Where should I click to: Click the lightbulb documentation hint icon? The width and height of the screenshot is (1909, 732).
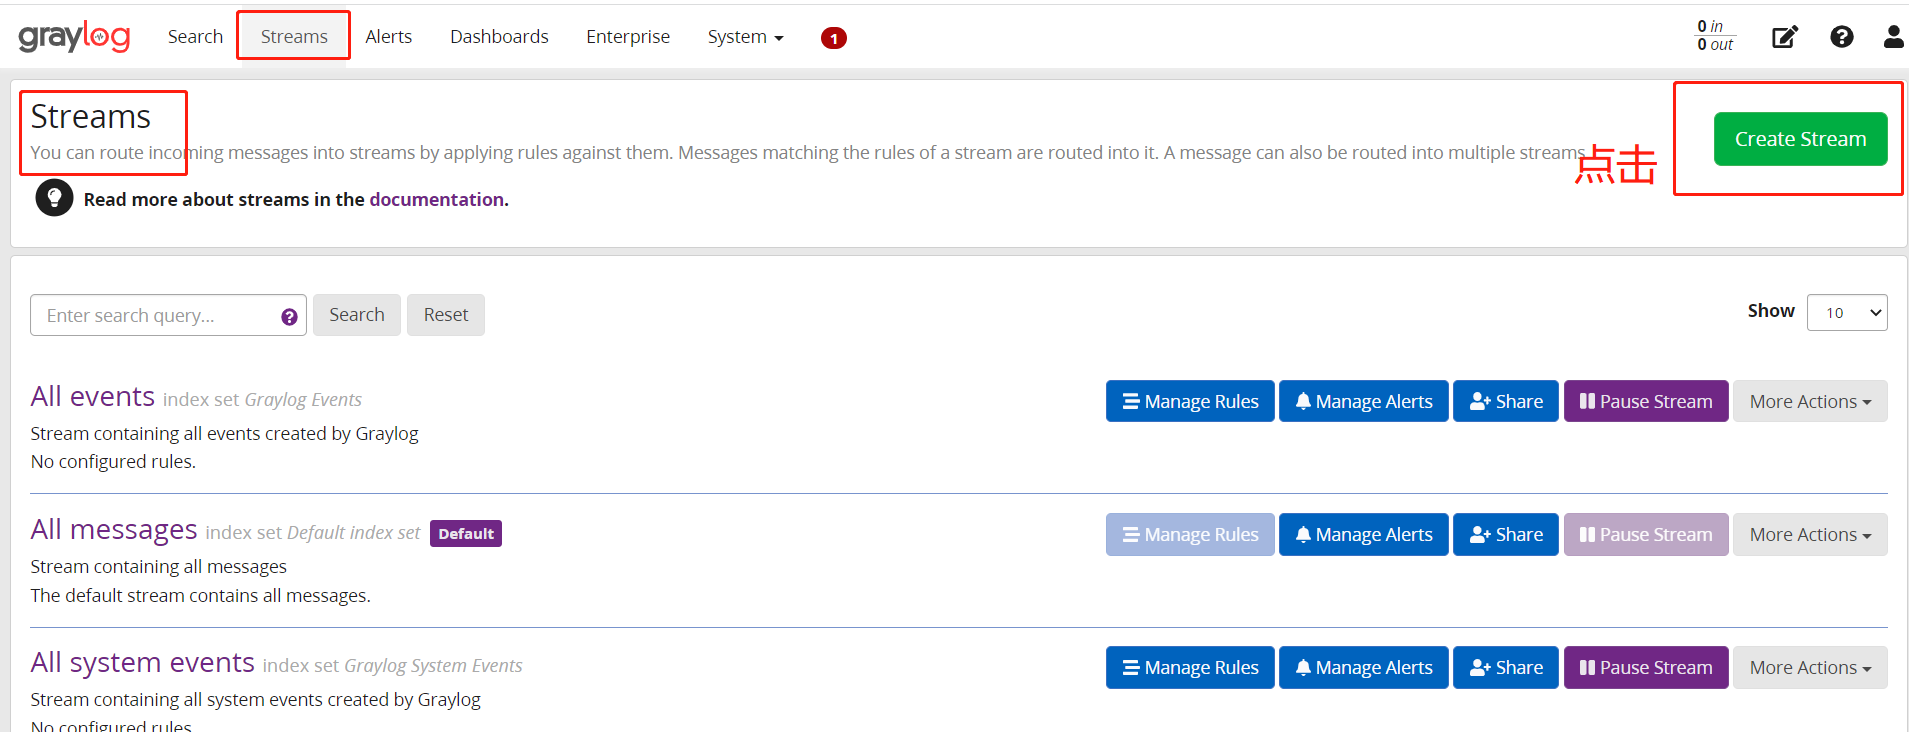coord(55,198)
